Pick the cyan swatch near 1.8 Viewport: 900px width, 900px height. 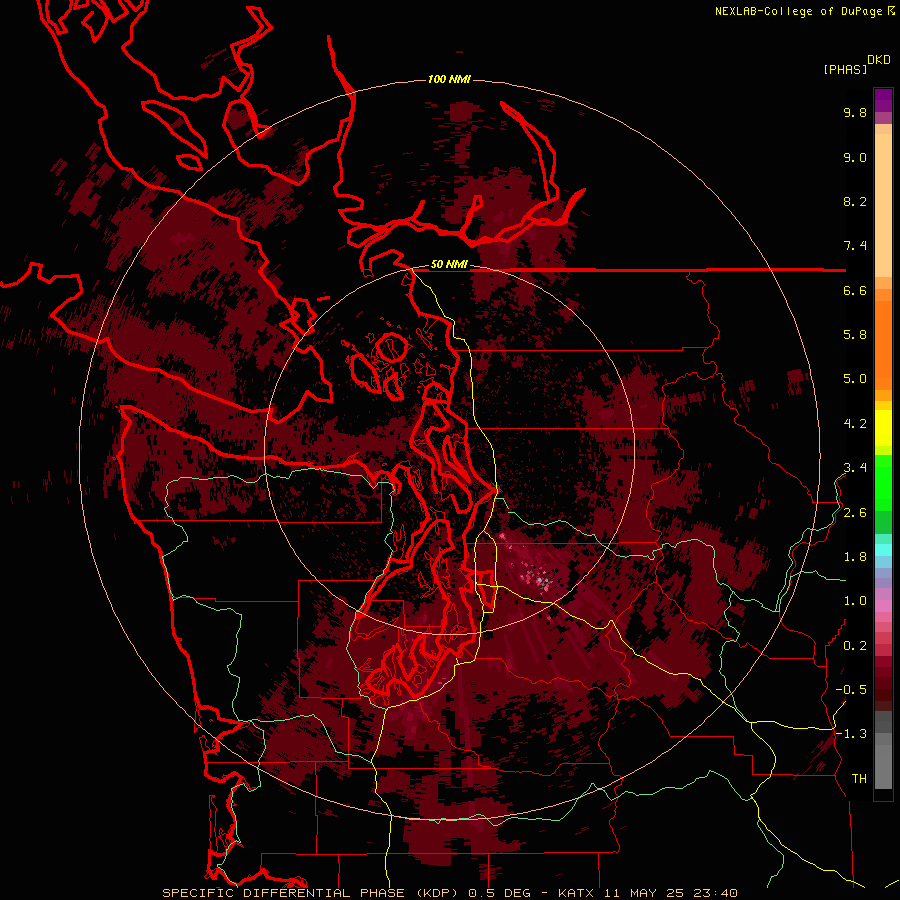883,550
